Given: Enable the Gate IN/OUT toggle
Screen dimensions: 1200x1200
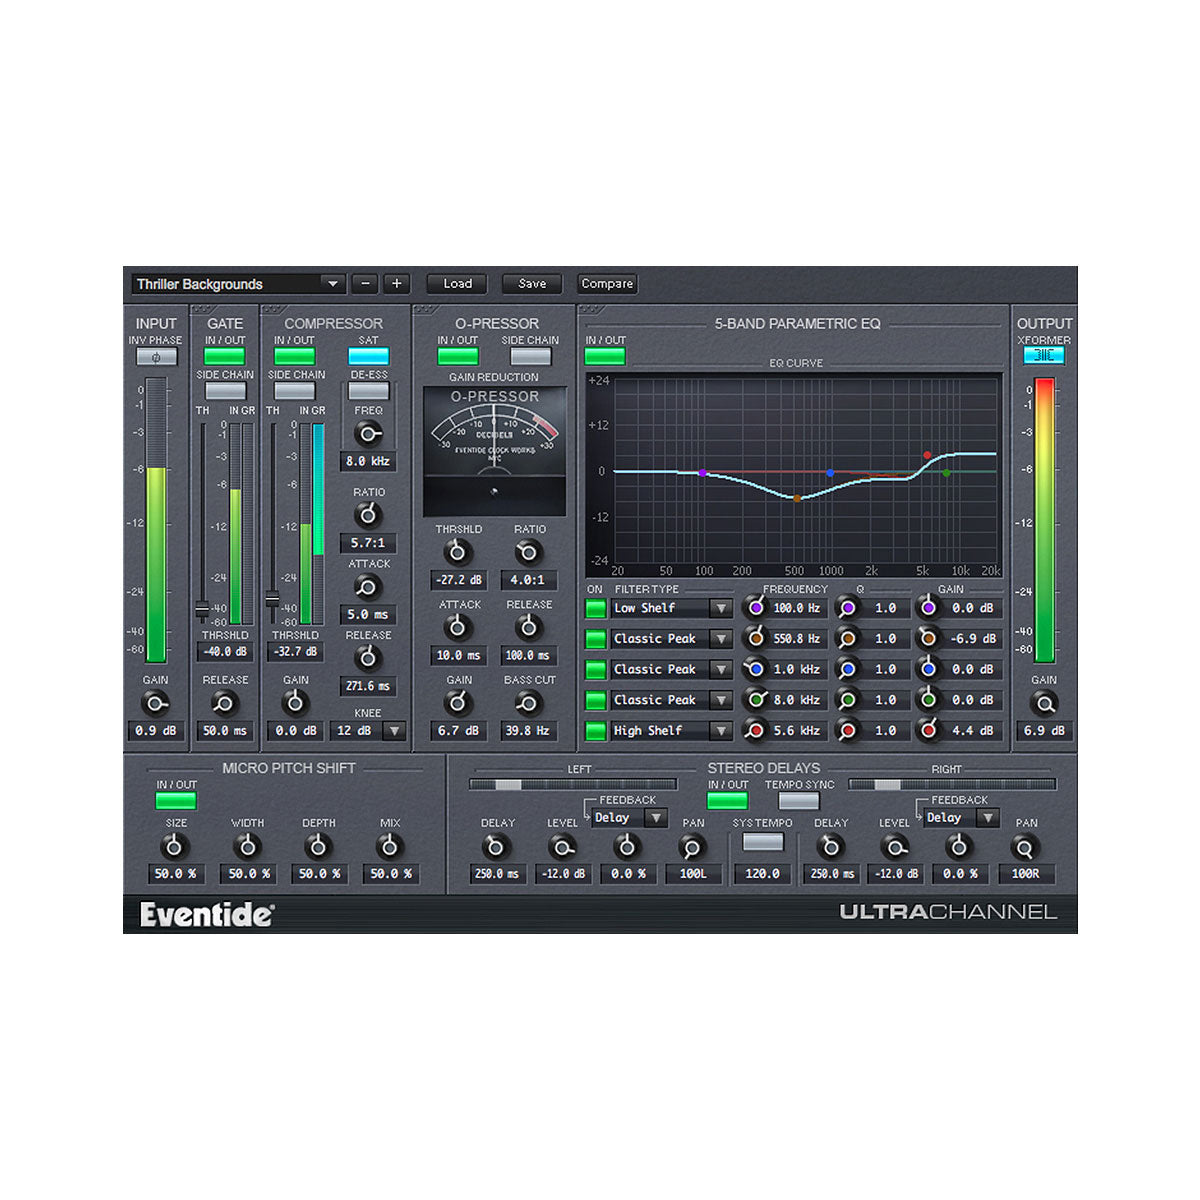Looking at the screenshot, I should [224, 355].
